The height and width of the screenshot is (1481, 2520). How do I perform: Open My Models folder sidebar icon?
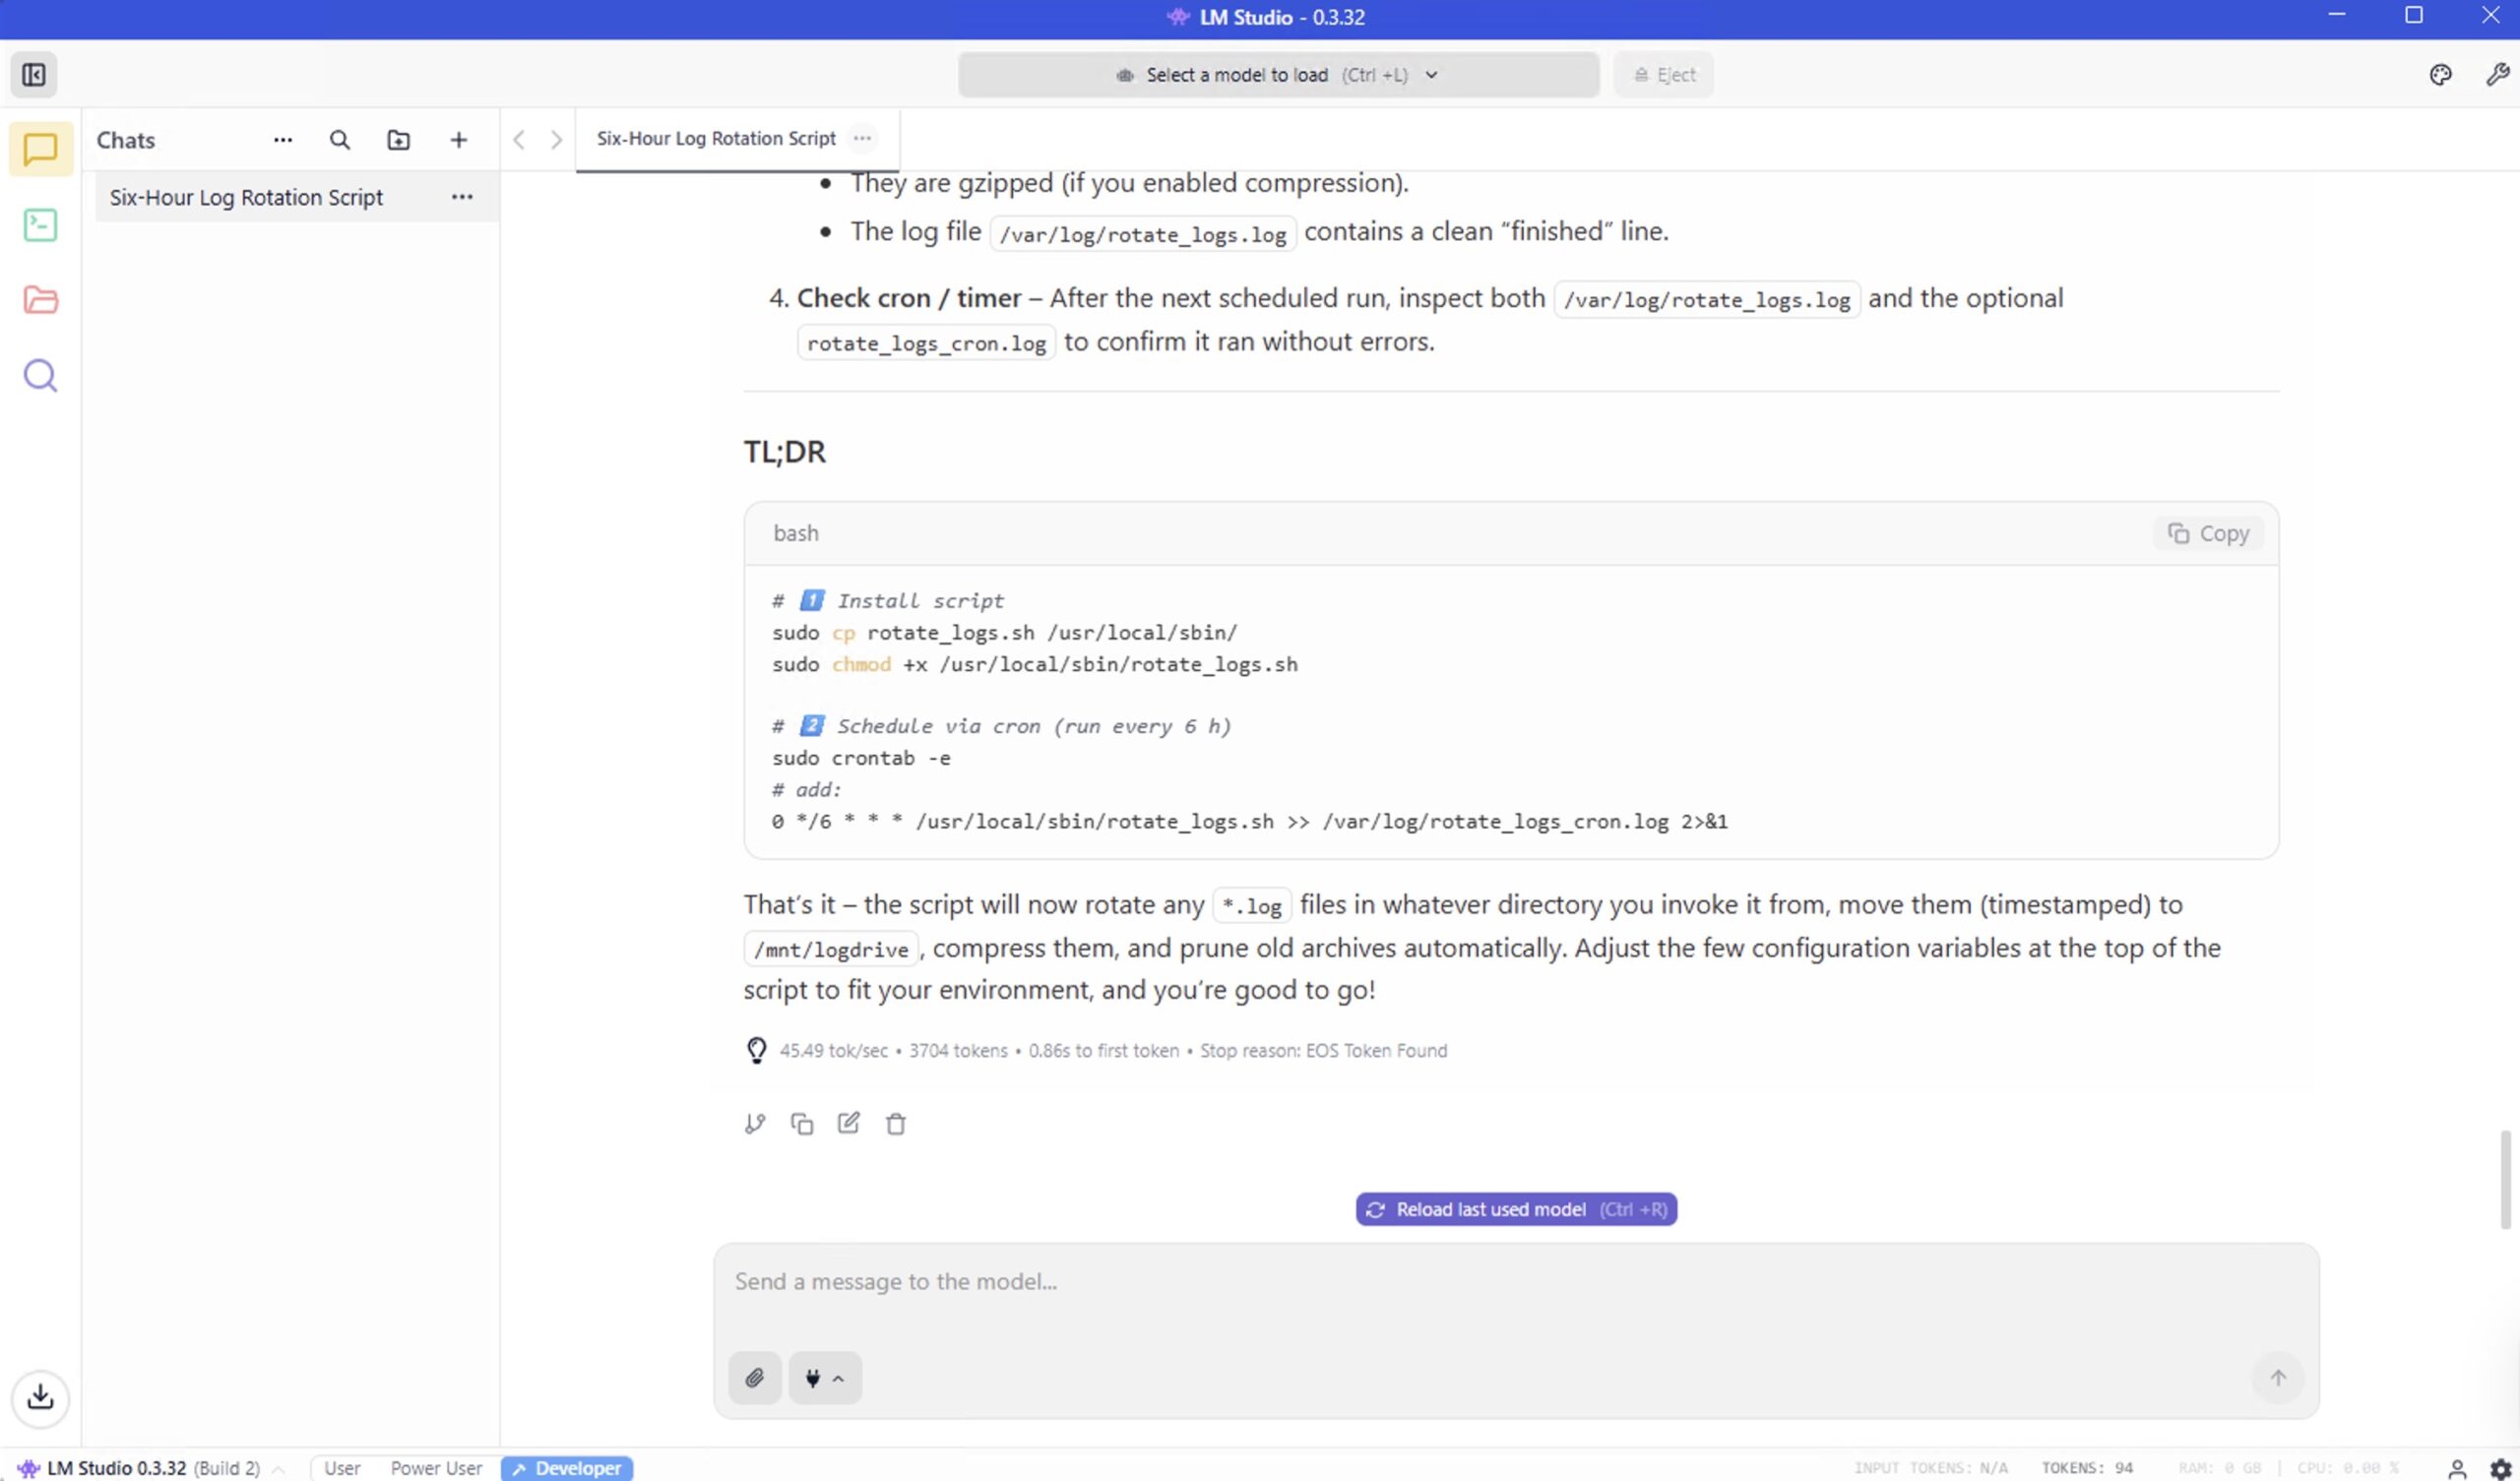[40, 300]
